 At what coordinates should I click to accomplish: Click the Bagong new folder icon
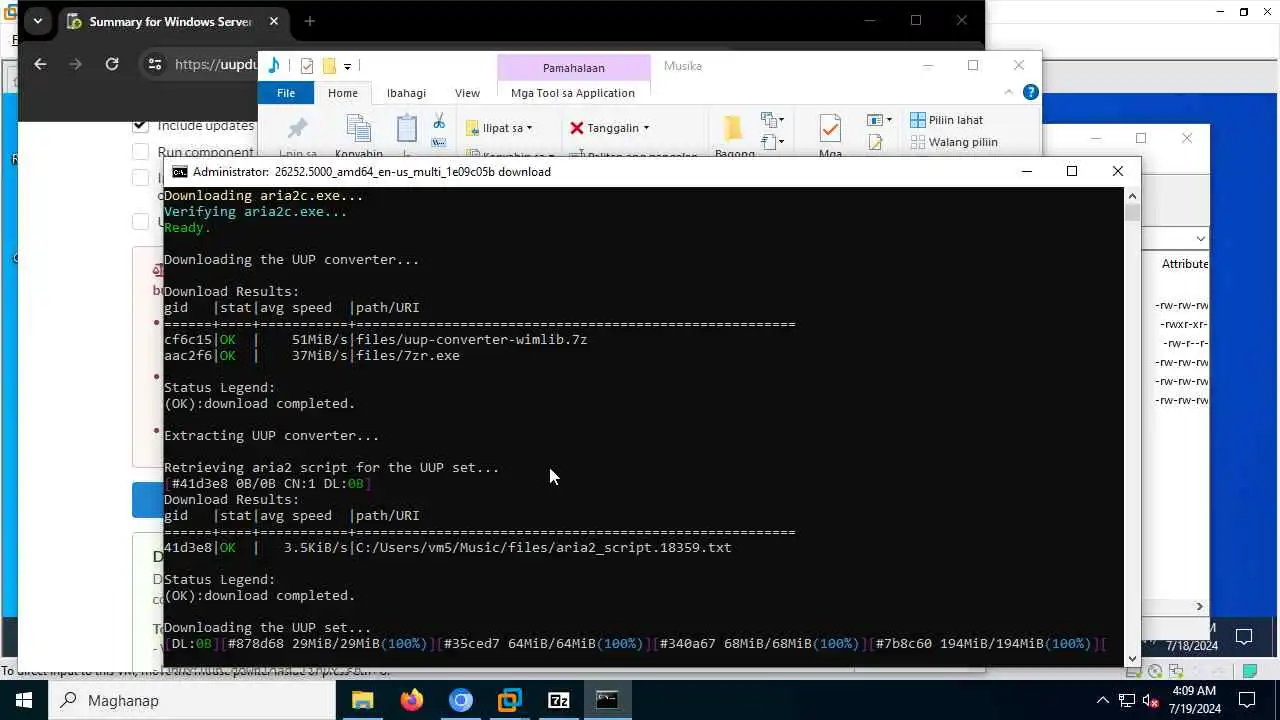[x=734, y=128]
